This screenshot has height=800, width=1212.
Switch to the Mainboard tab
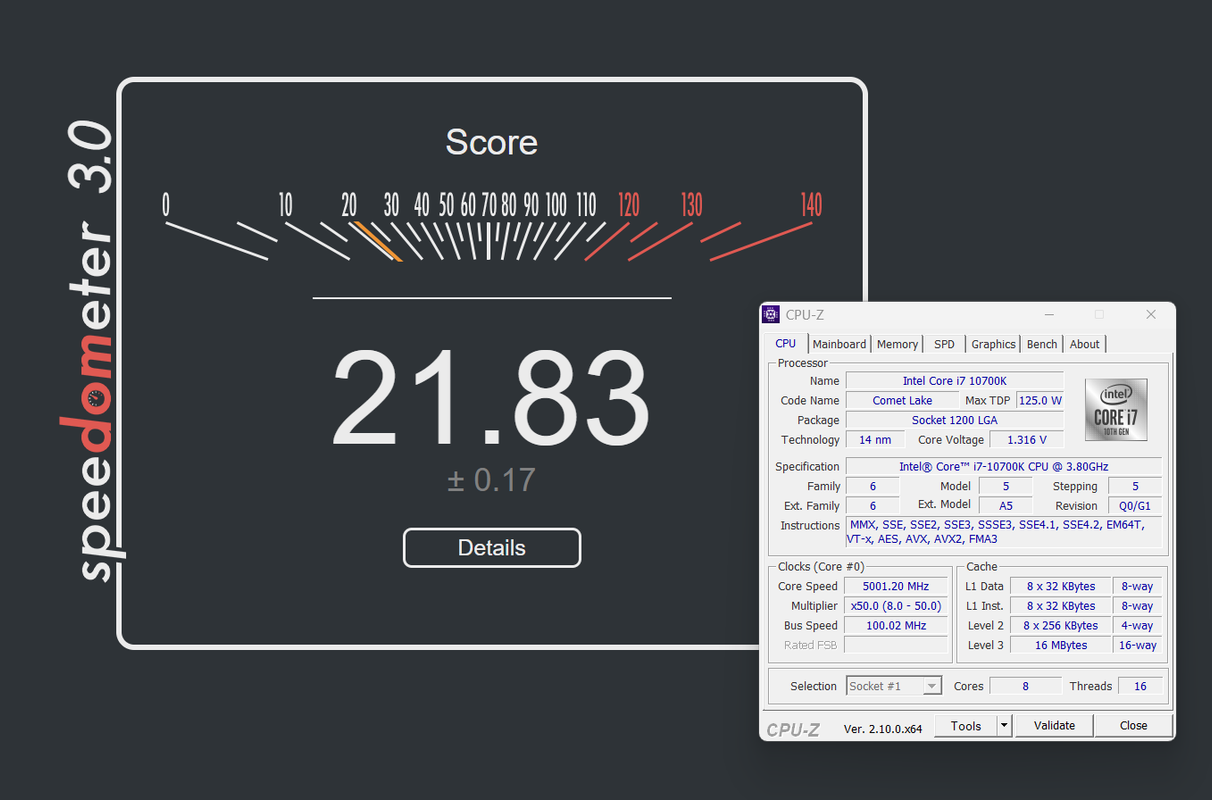coord(839,344)
